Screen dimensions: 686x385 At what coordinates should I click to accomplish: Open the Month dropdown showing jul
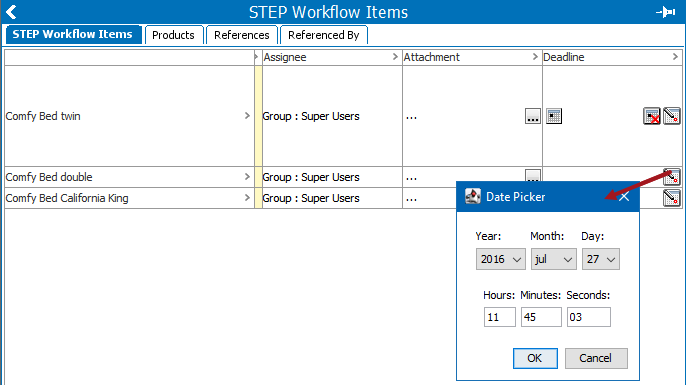[553, 259]
